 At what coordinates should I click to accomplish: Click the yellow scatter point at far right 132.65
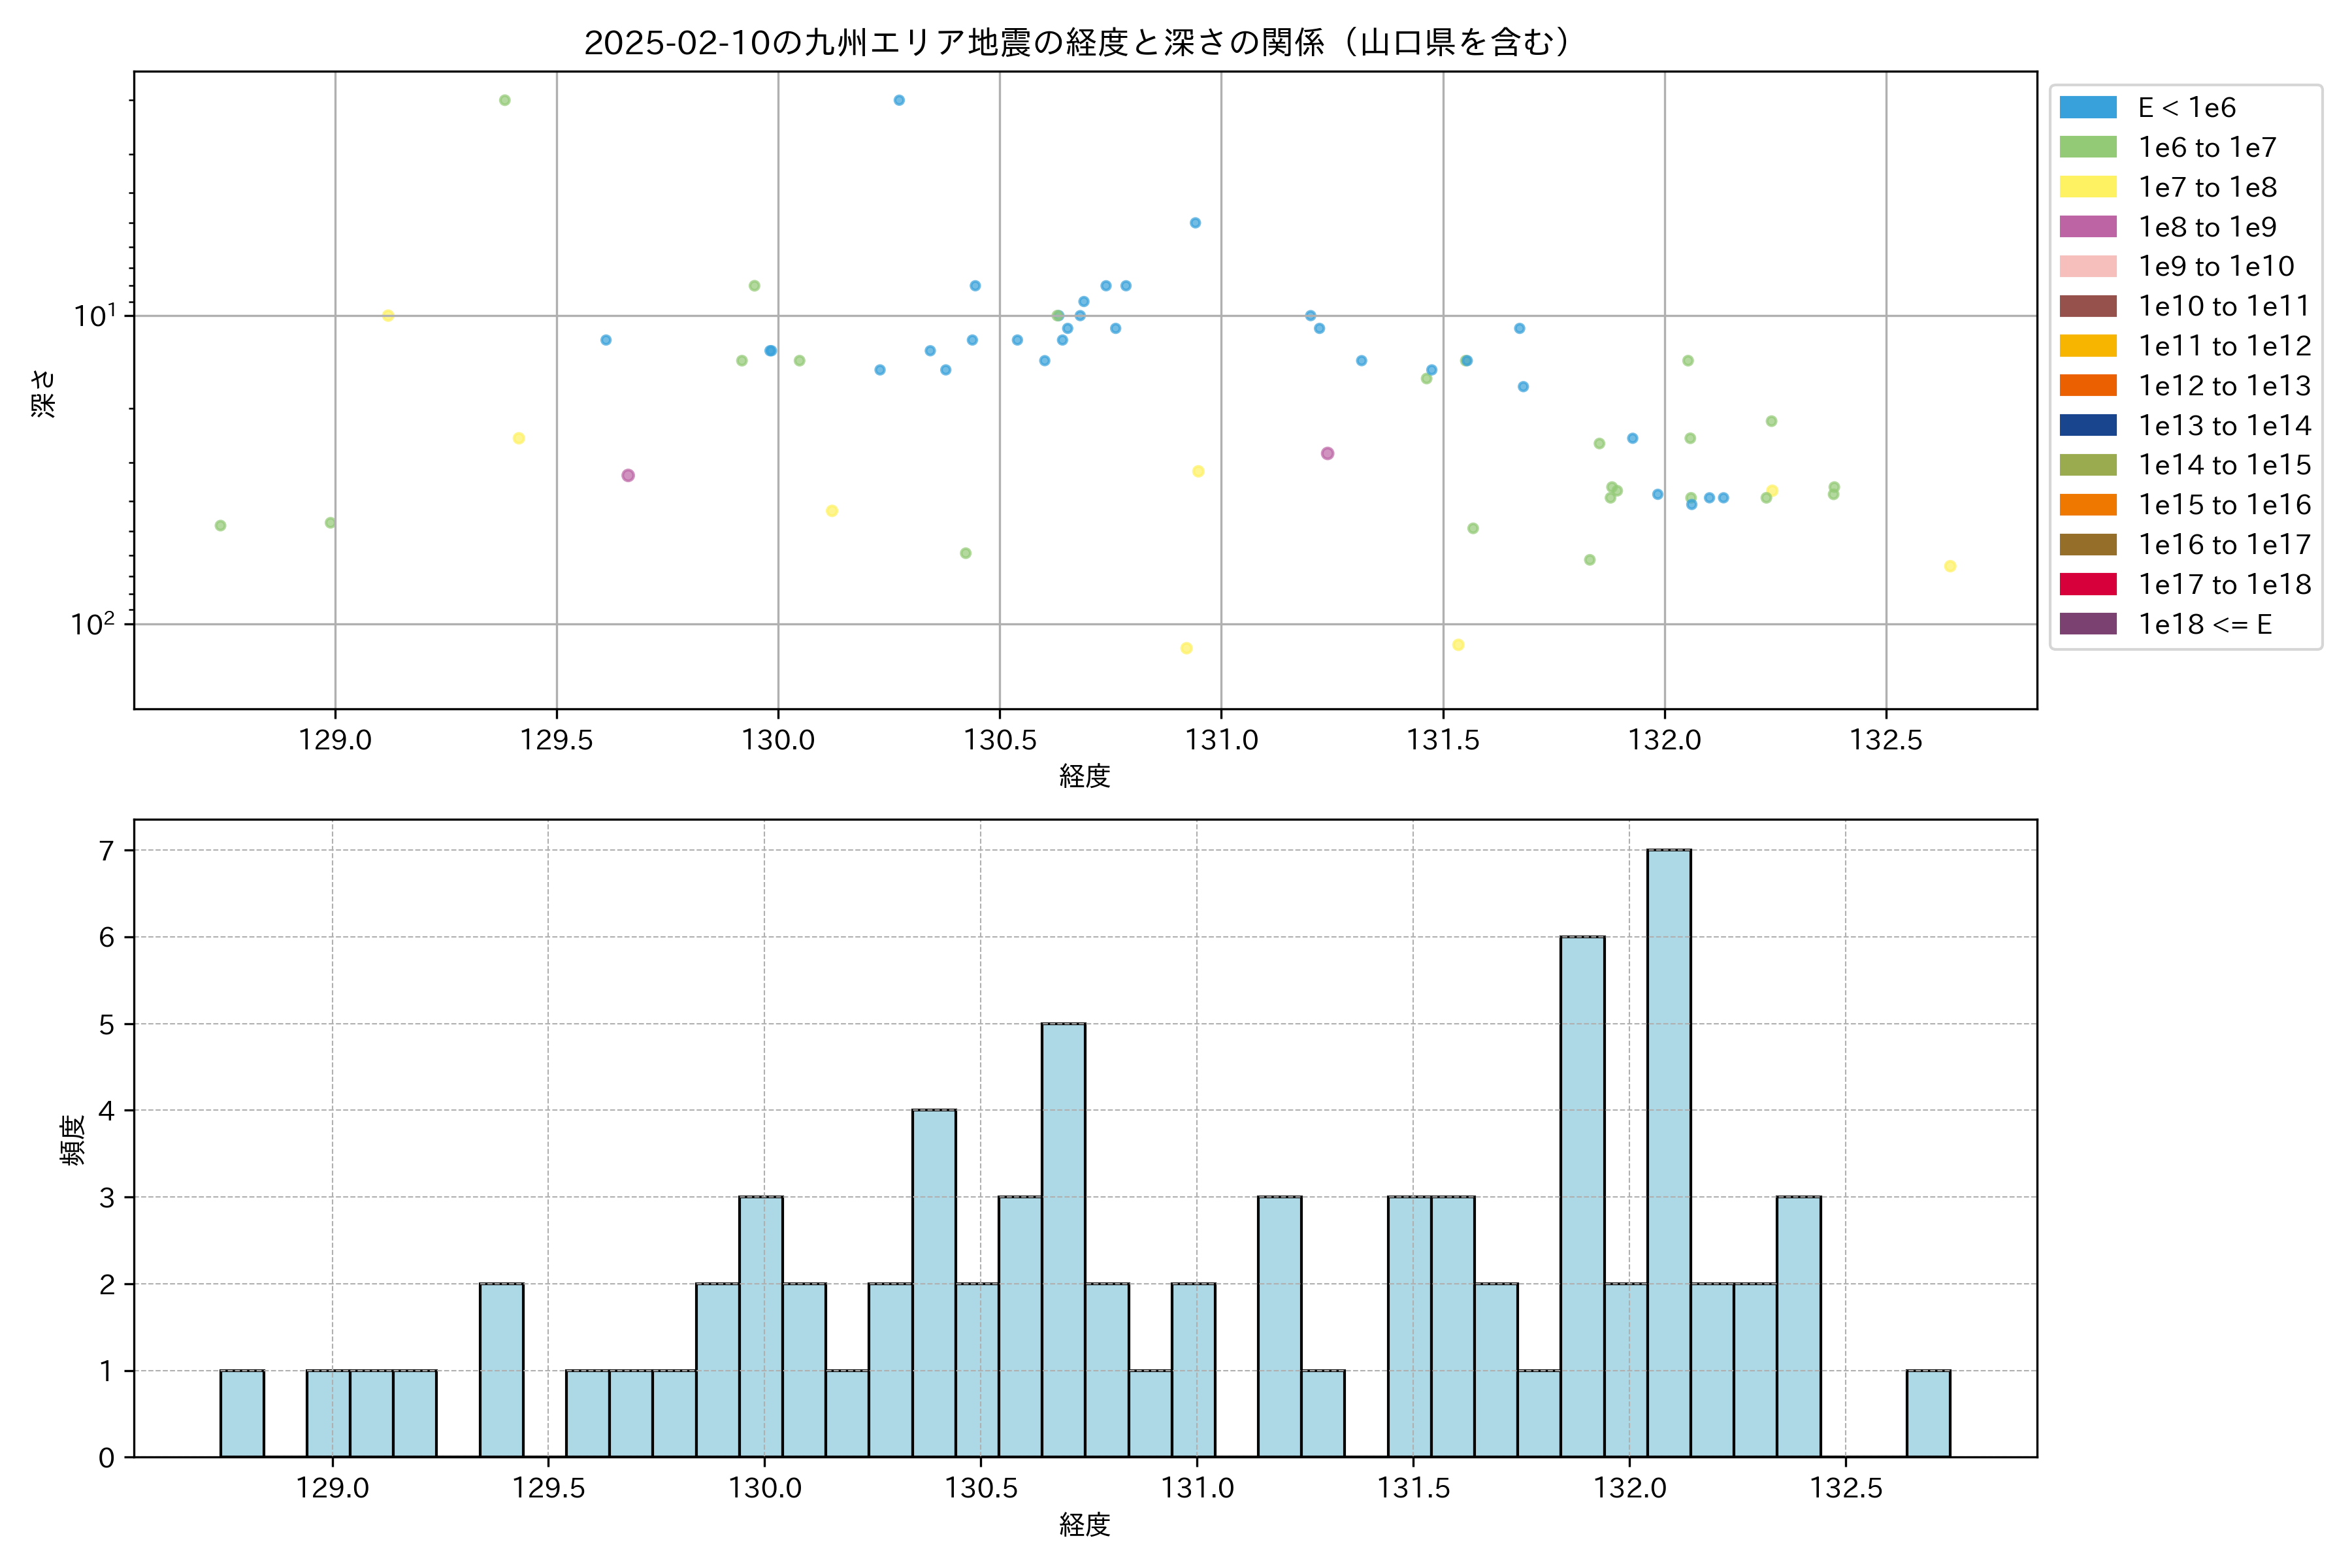(1950, 566)
